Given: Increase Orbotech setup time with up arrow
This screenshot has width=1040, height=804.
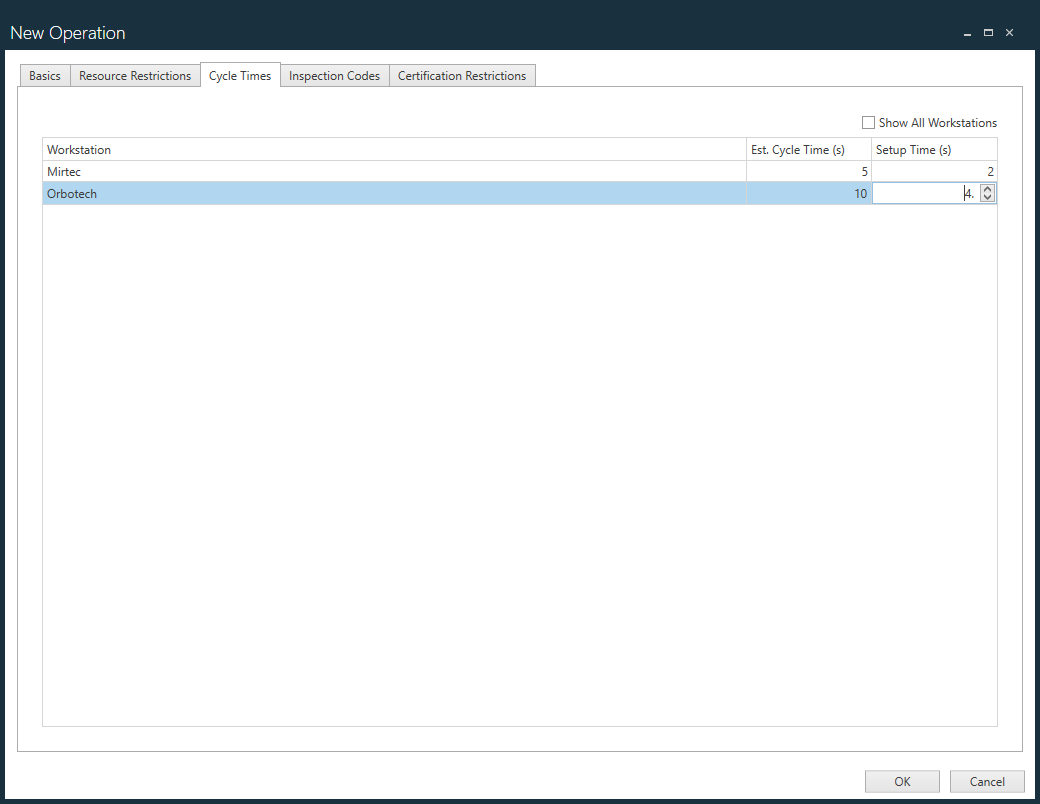Looking at the screenshot, I should coord(988,190).
